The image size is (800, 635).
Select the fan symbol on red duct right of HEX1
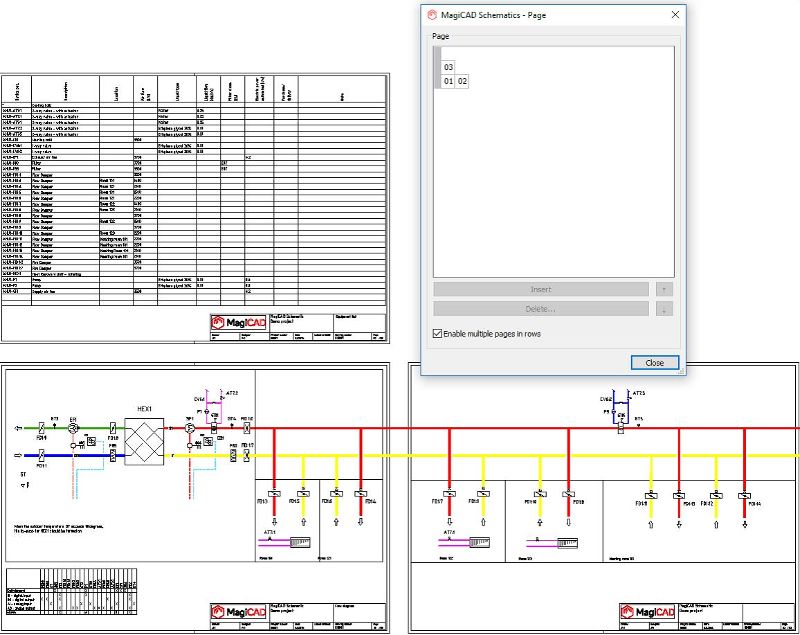(190, 428)
